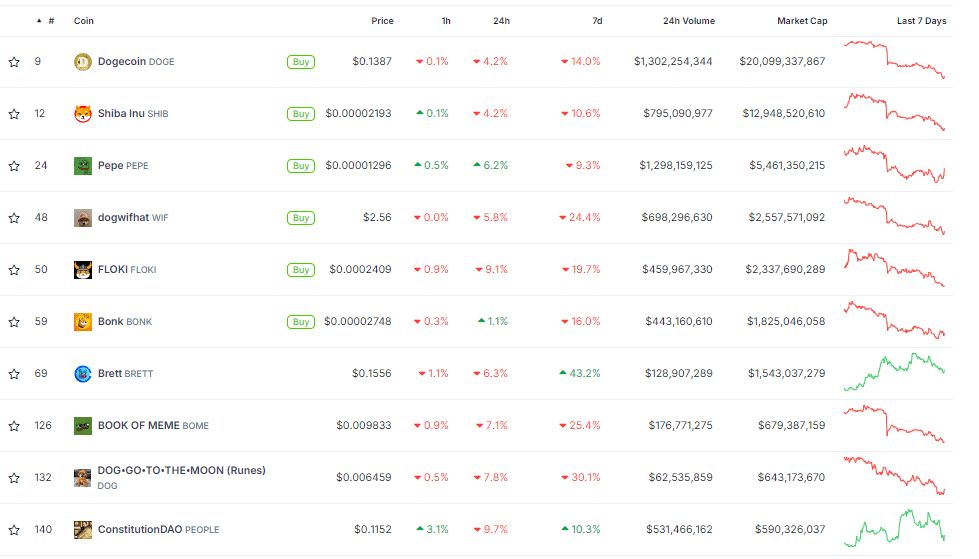Sort coins by the 7d column header
Image resolution: width=979 pixels, height=559 pixels.
click(x=597, y=21)
